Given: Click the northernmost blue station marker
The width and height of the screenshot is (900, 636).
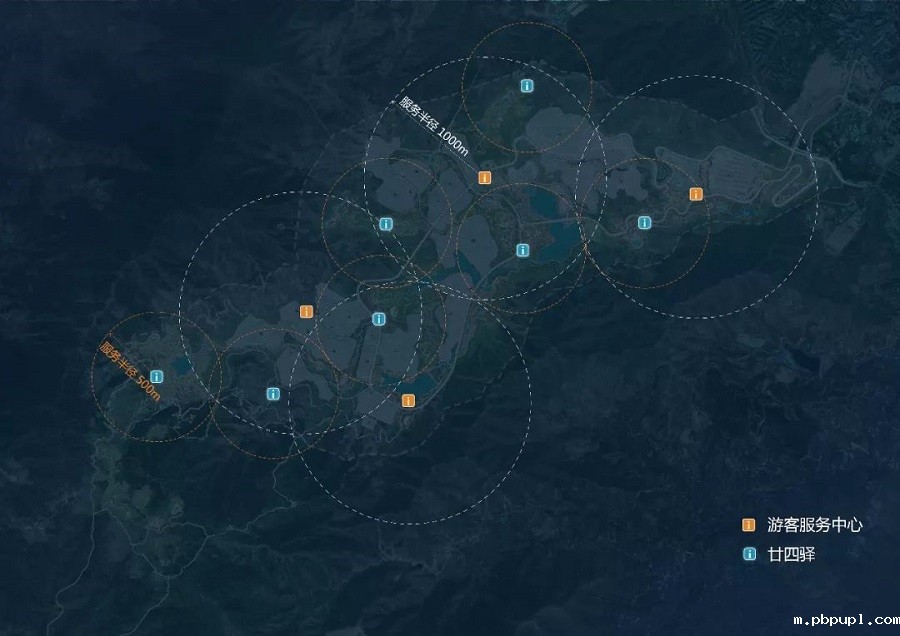Looking at the screenshot, I should click(527, 86).
